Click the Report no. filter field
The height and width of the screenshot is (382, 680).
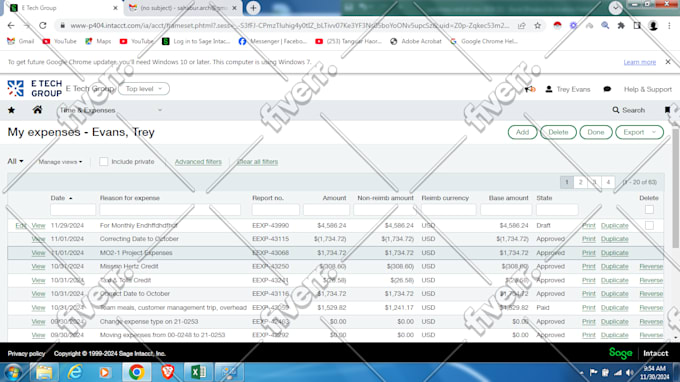275,210
